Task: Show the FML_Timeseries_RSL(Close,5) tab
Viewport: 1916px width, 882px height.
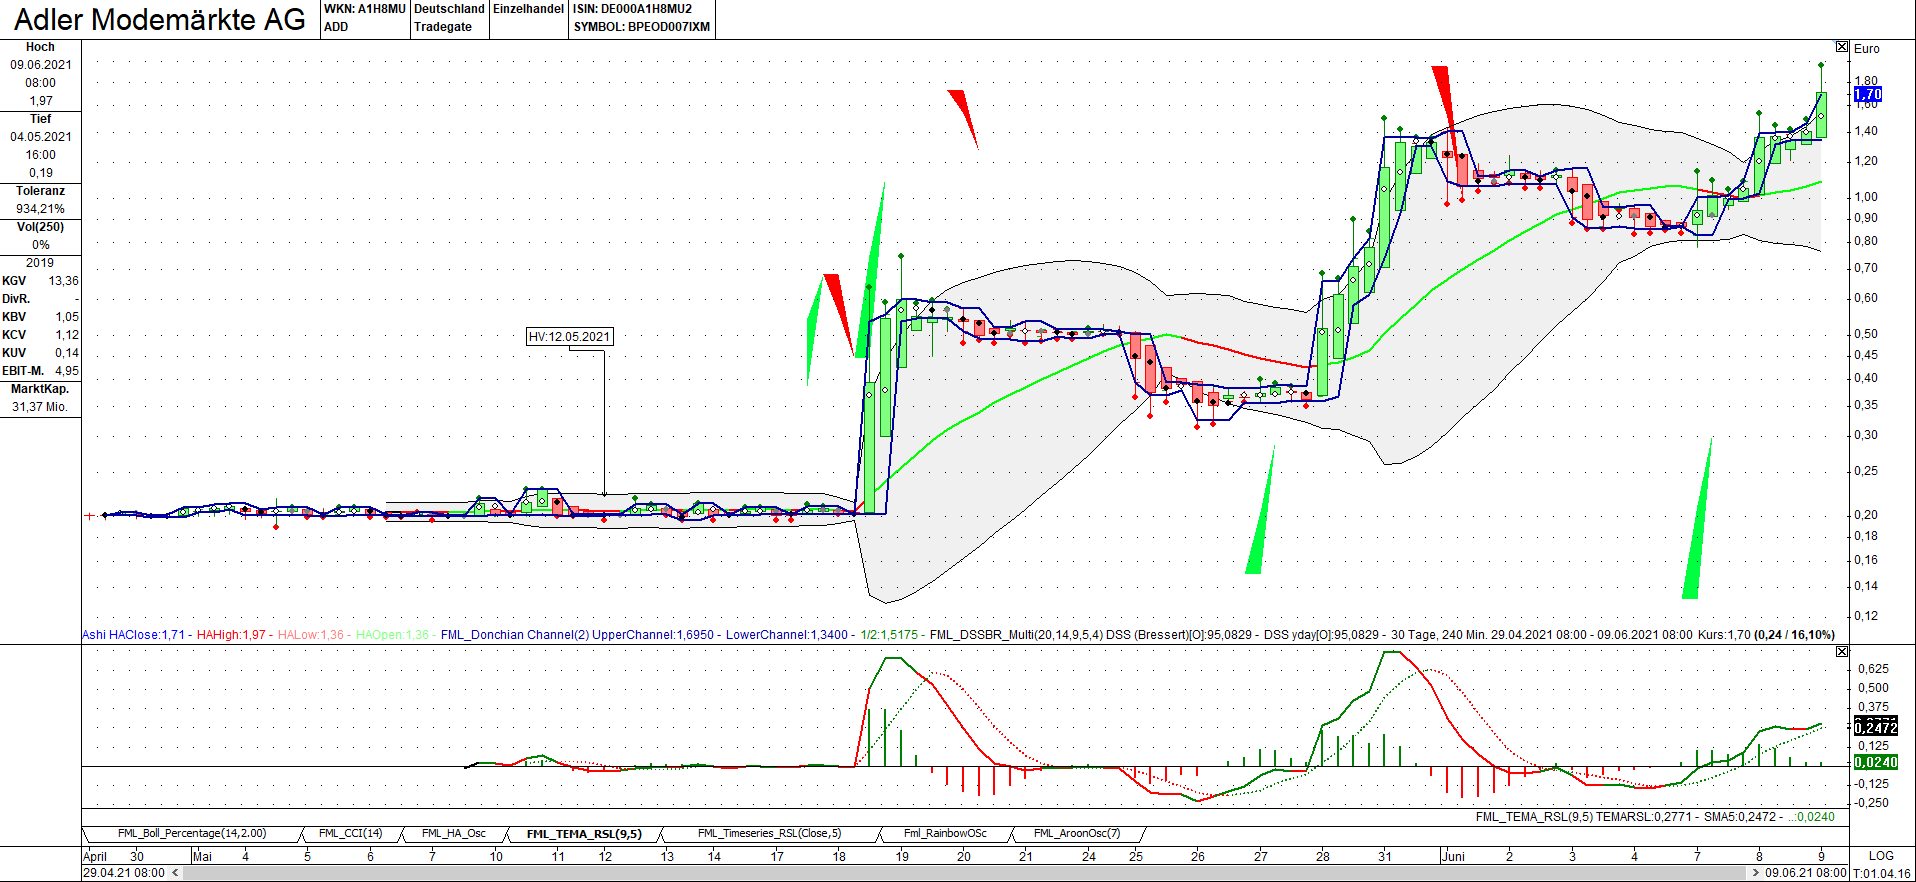Action: 769,834
